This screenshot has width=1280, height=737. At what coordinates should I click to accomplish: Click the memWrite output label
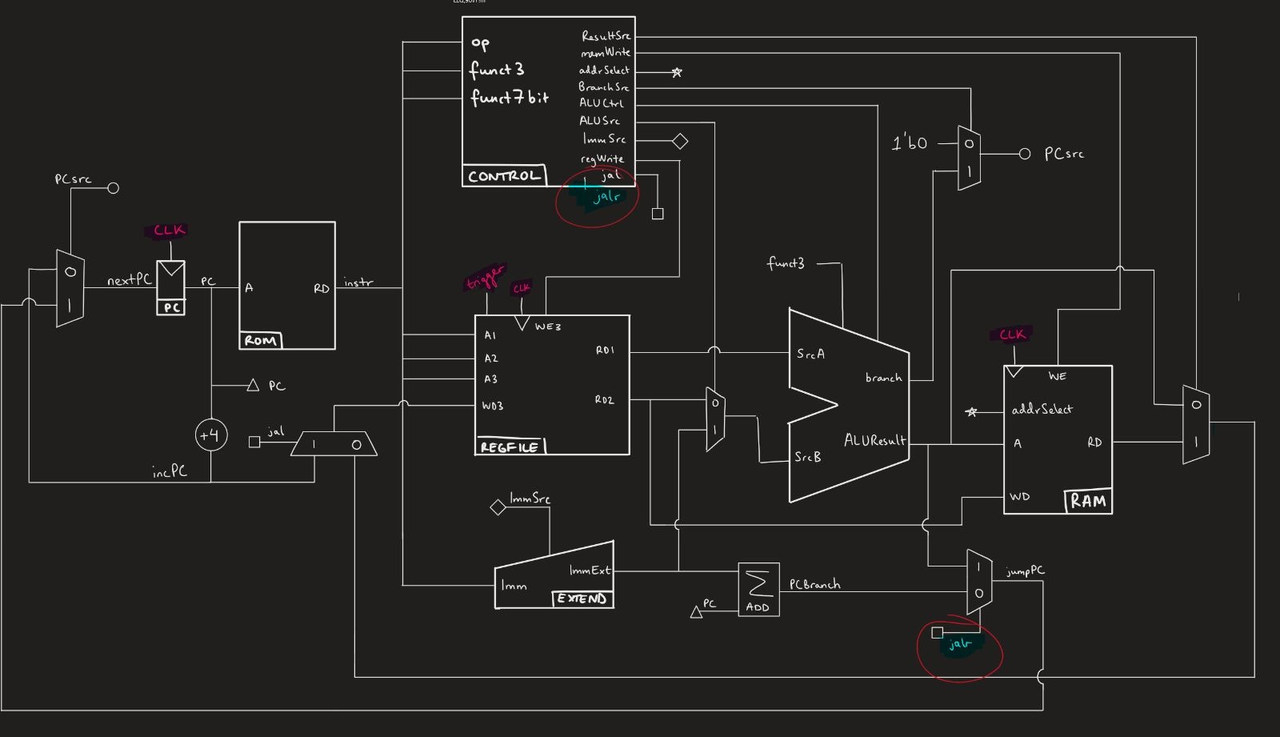[x=606, y=52]
